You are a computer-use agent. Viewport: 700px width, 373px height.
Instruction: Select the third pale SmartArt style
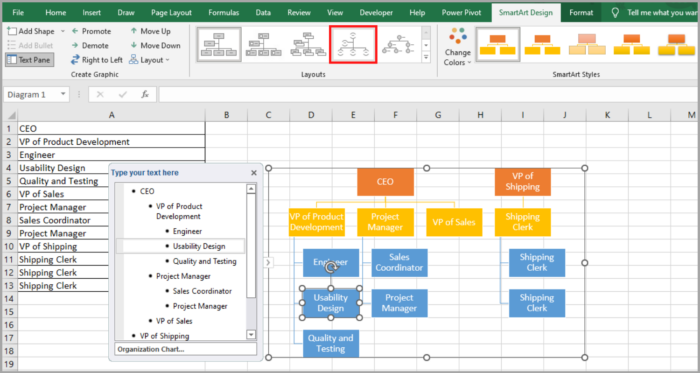(x=587, y=45)
